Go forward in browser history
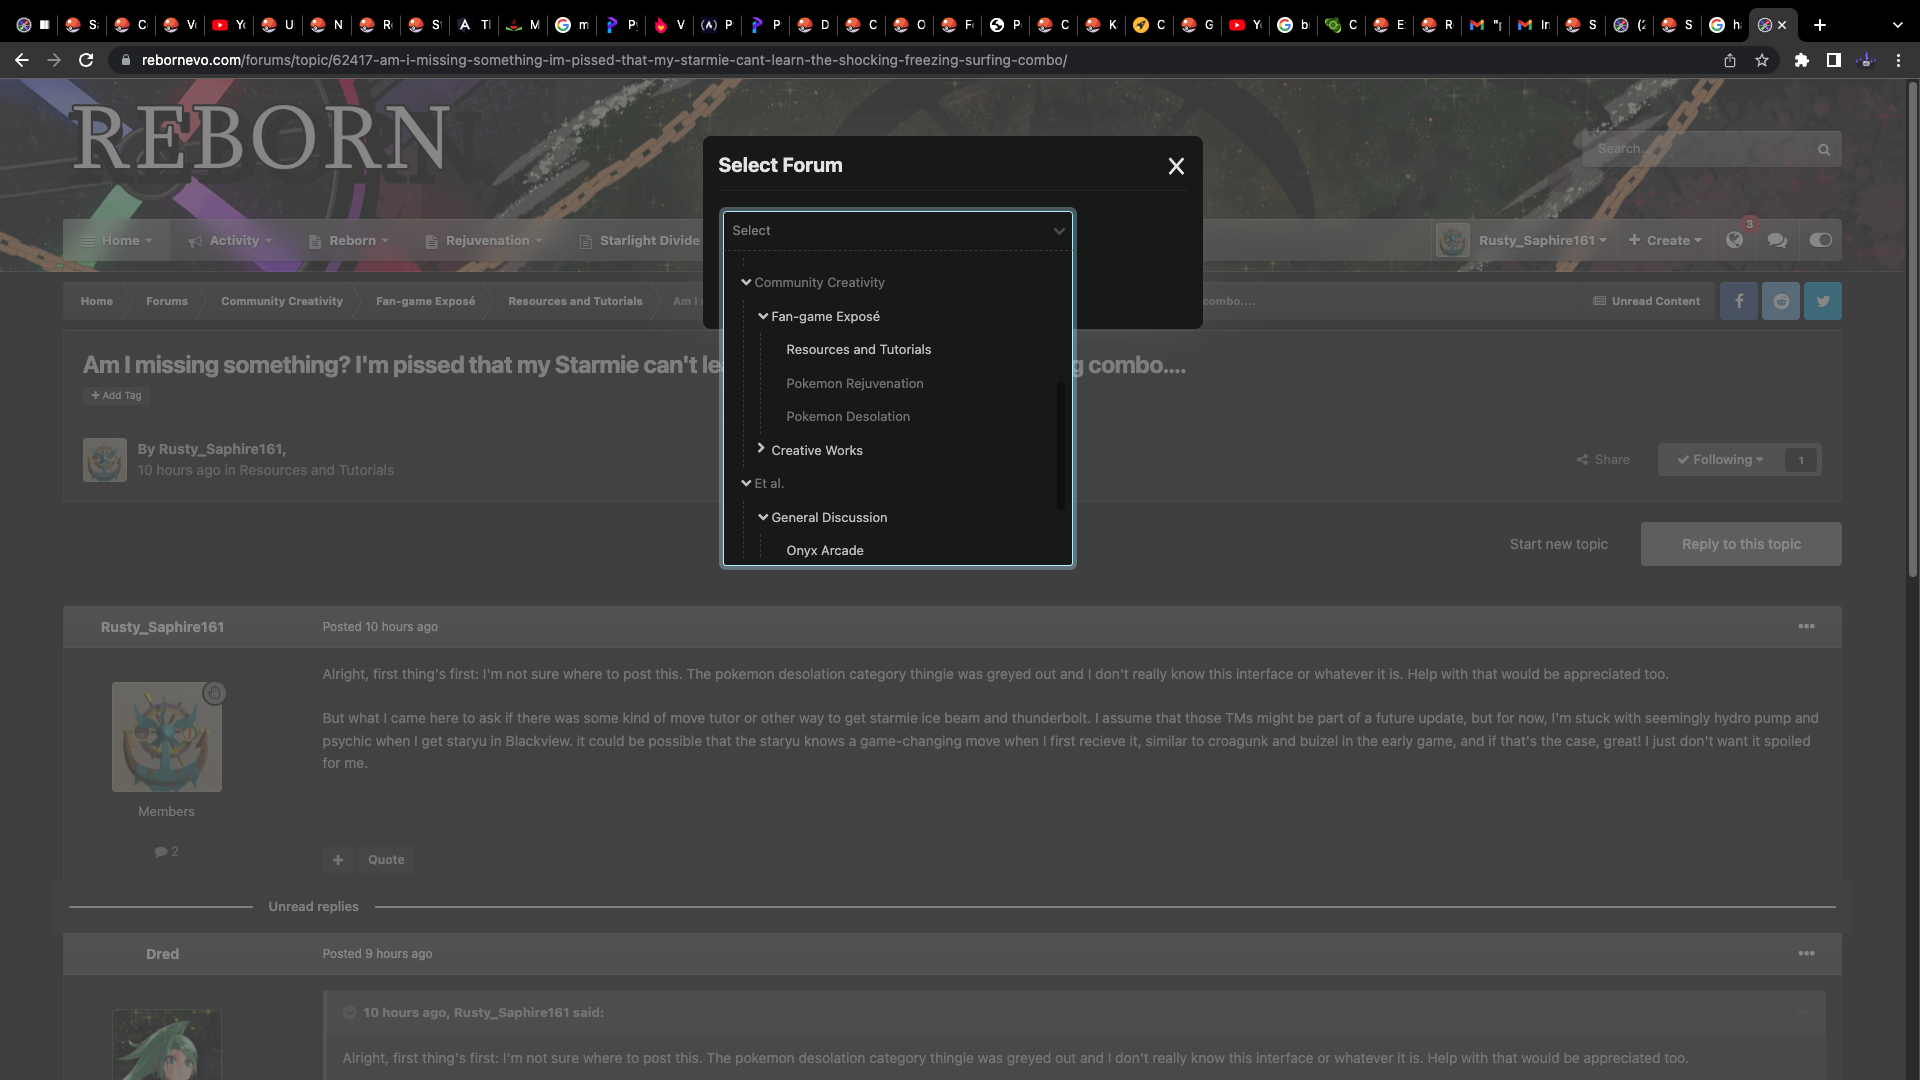 [x=54, y=60]
